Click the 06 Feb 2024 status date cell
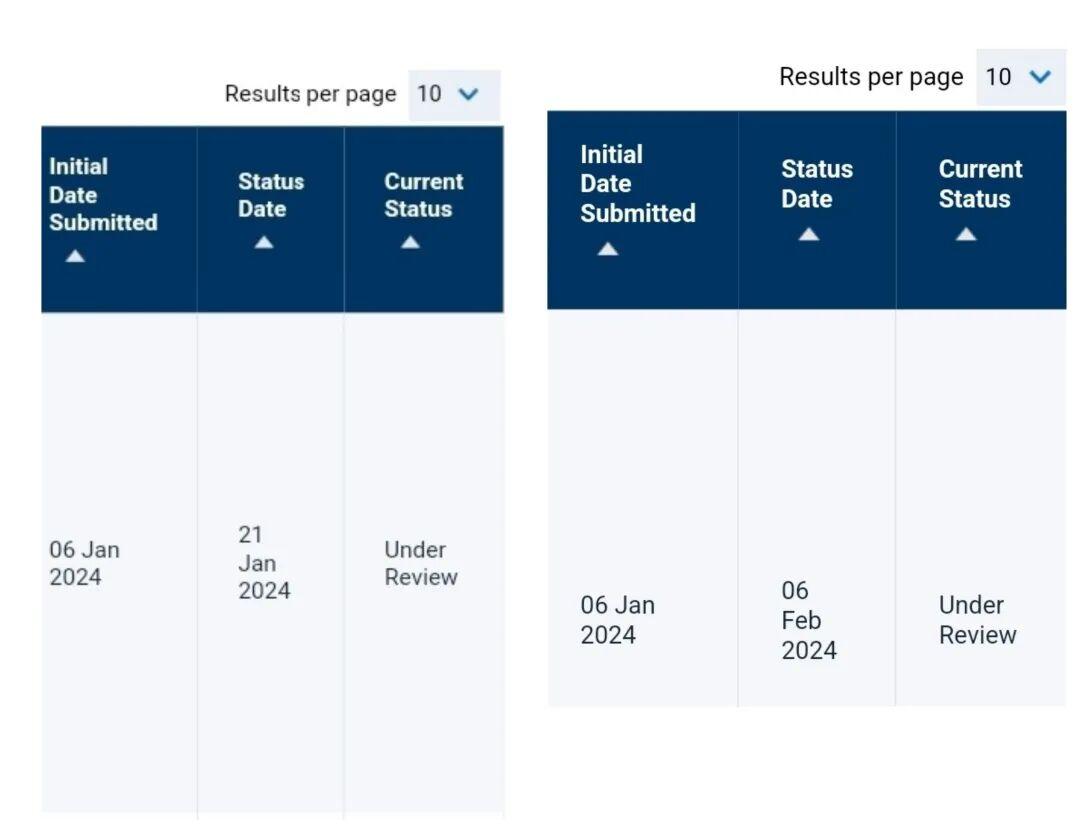This screenshot has height=827, width=1080. (x=809, y=620)
